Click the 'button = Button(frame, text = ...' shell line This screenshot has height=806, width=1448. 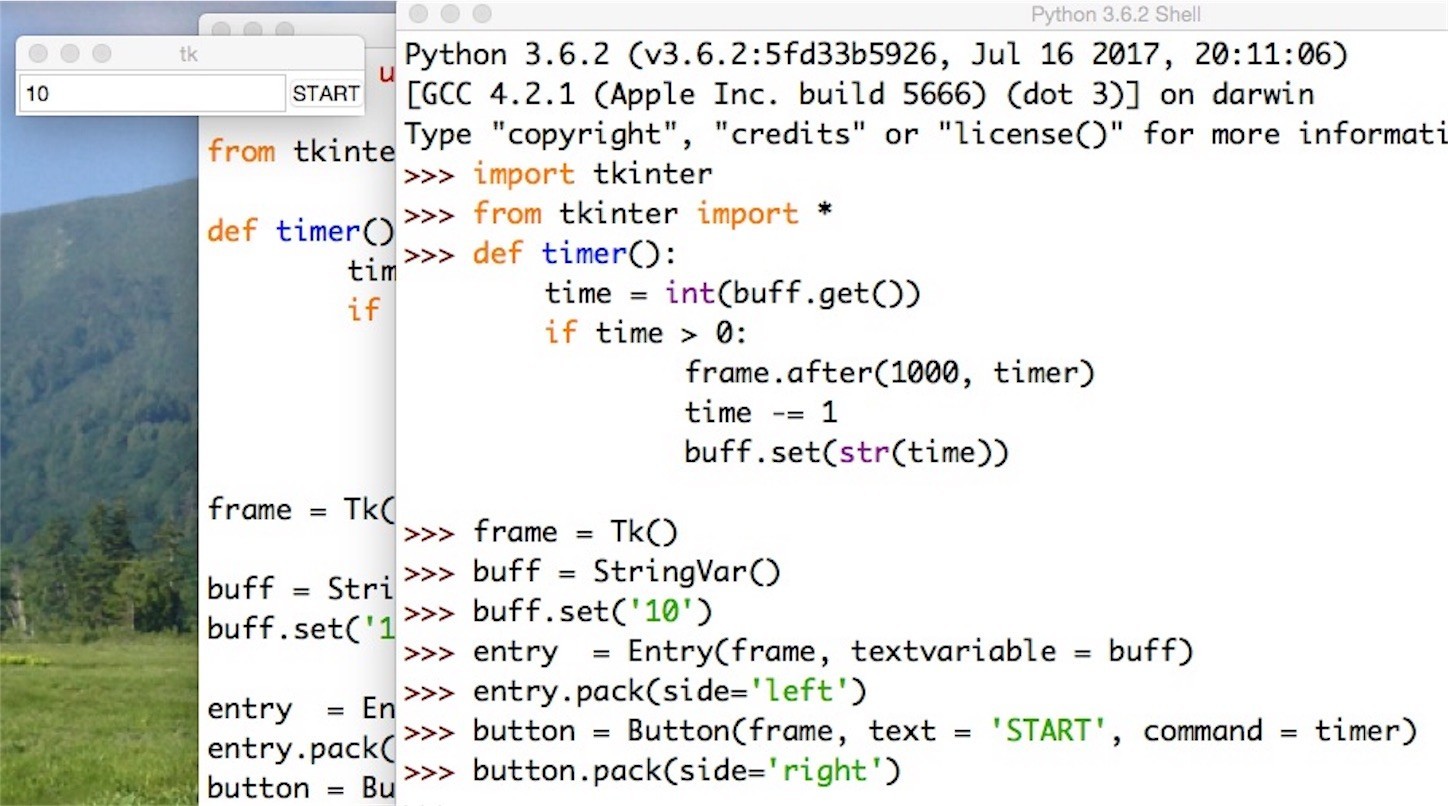click(945, 731)
